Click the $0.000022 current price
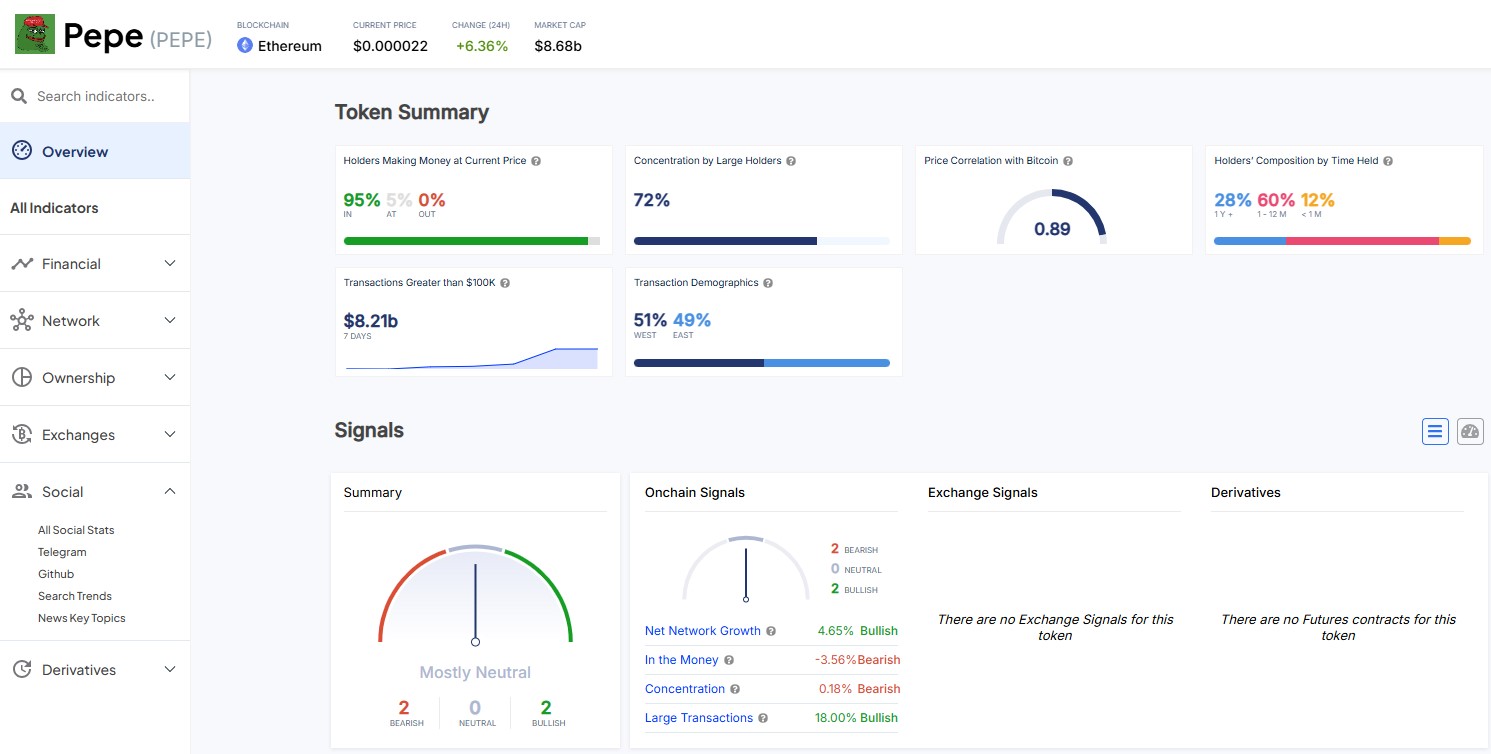This screenshot has width=1491, height=754. click(391, 46)
